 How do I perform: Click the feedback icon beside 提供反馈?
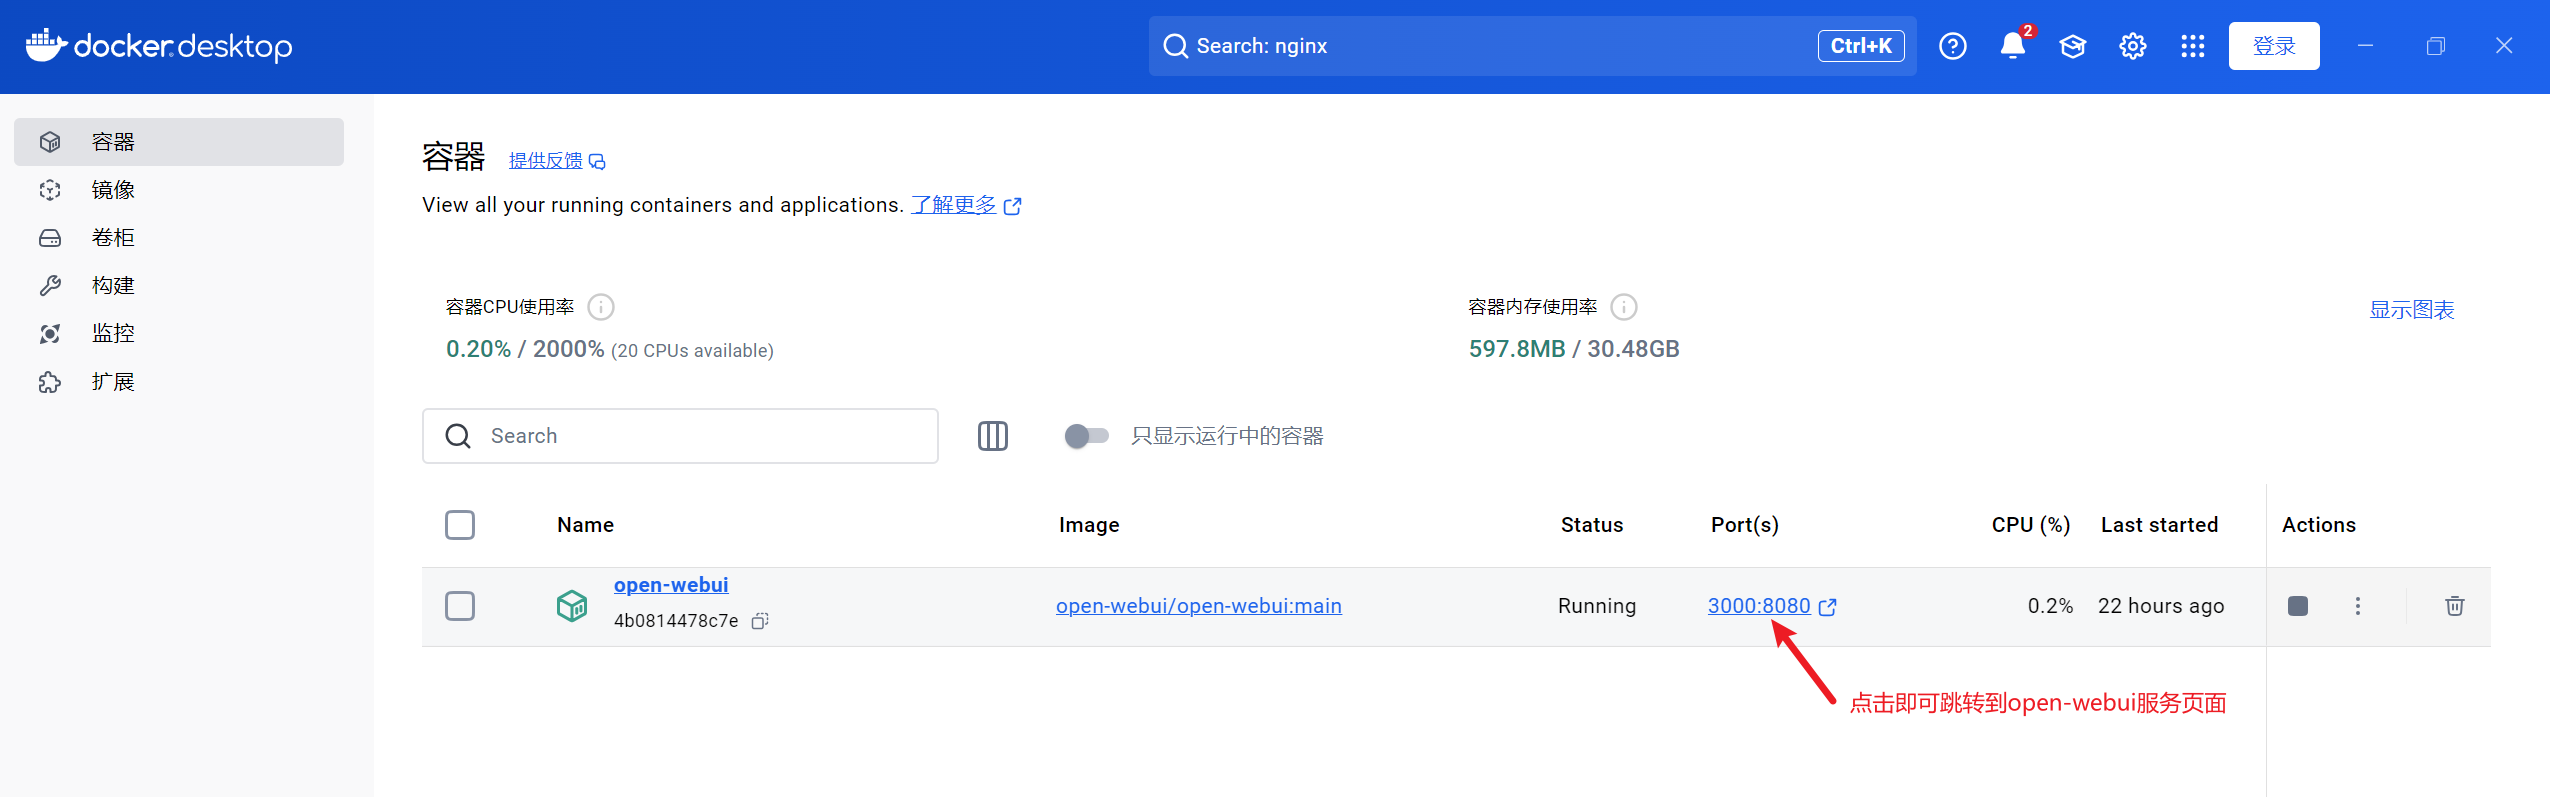pyautogui.click(x=597, y=162)
